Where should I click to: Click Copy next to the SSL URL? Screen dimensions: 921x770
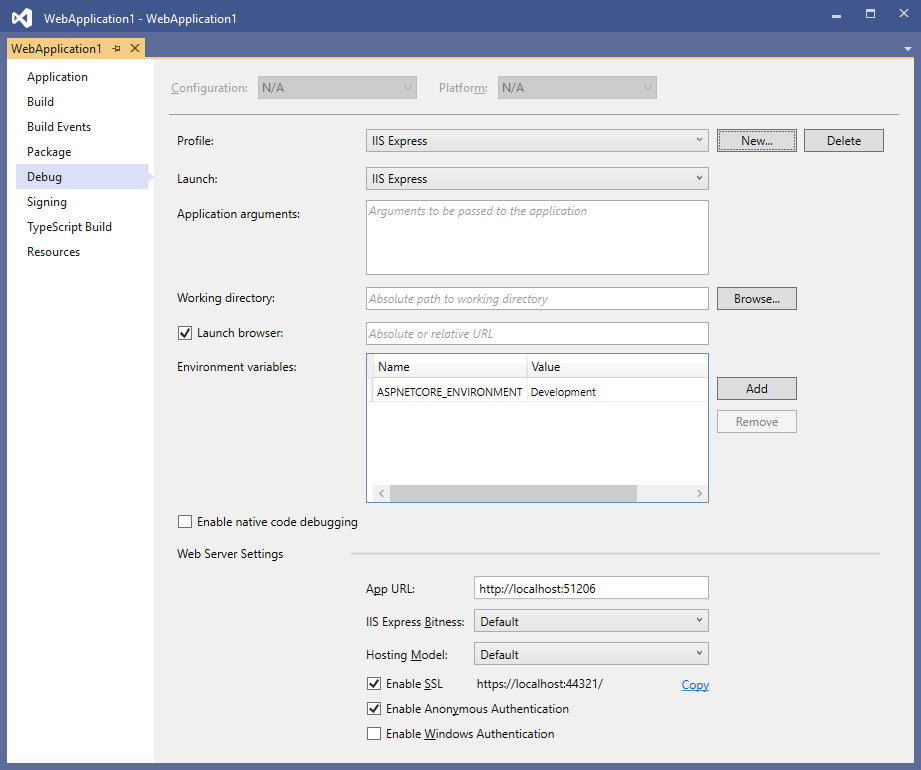(694, 684)
